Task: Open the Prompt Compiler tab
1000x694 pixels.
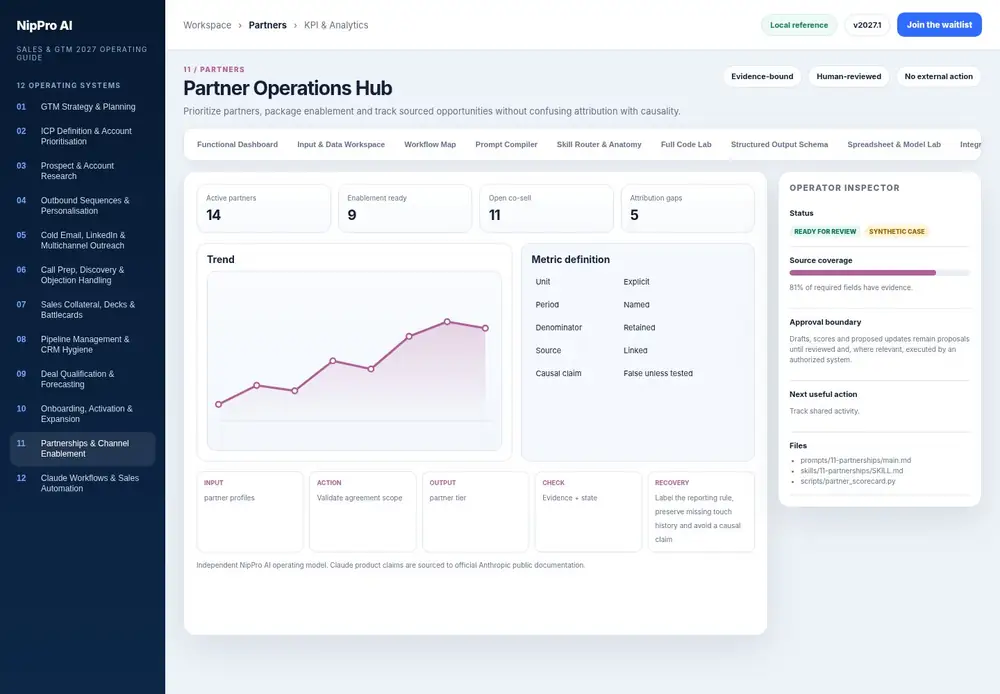Action: pos(506,144)
